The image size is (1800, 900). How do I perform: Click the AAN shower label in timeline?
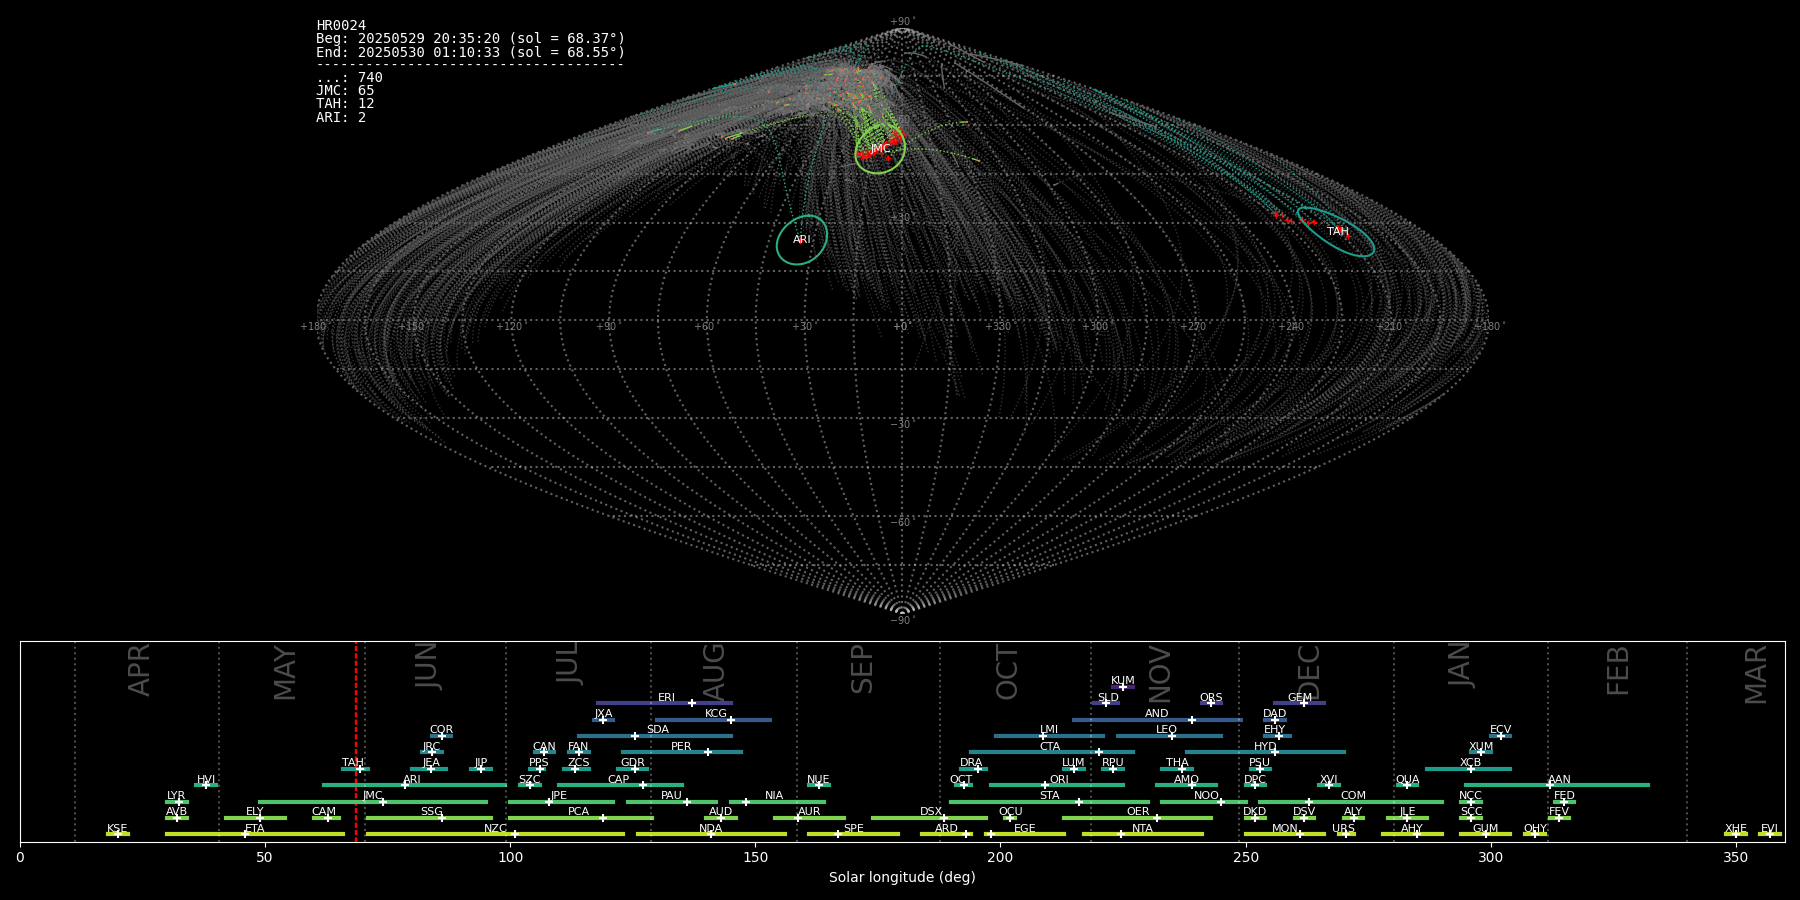tap(1559, 780)
